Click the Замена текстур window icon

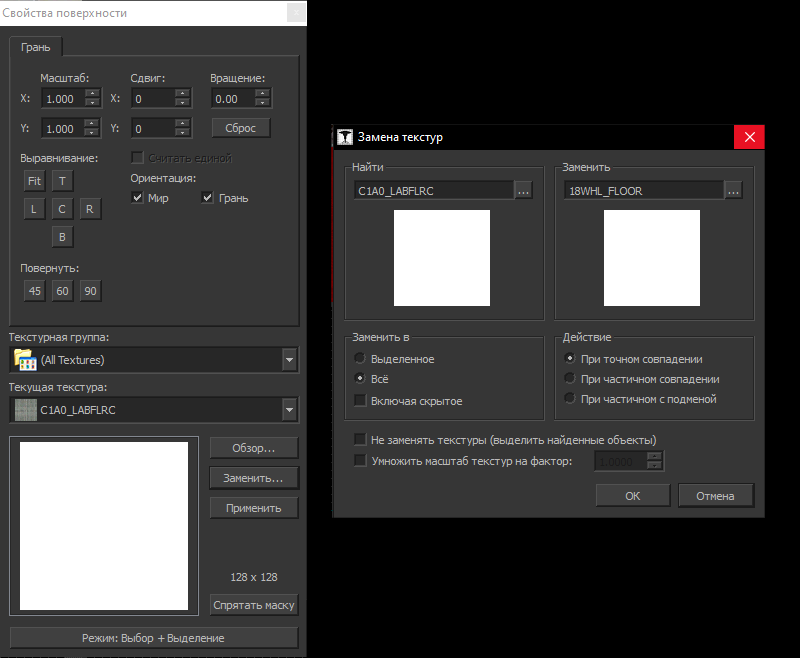pyautogui.click(x=345, y=137)
